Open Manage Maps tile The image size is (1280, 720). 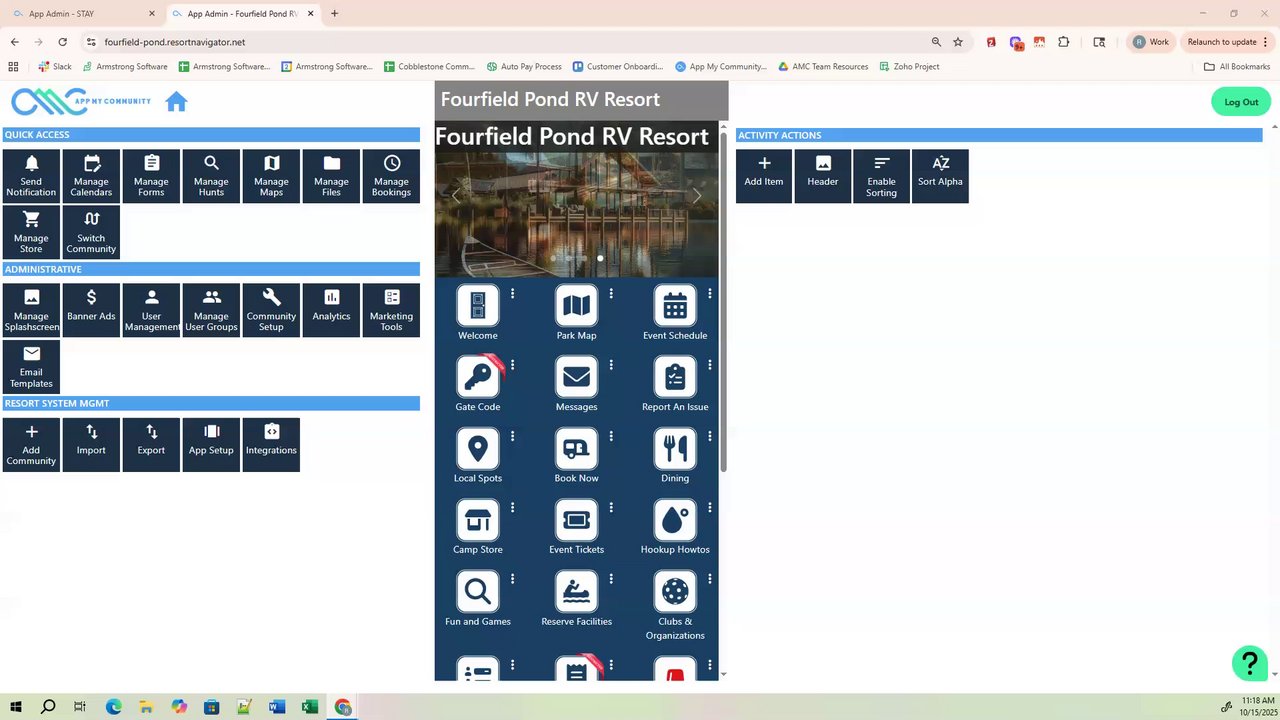coord(271,176)
